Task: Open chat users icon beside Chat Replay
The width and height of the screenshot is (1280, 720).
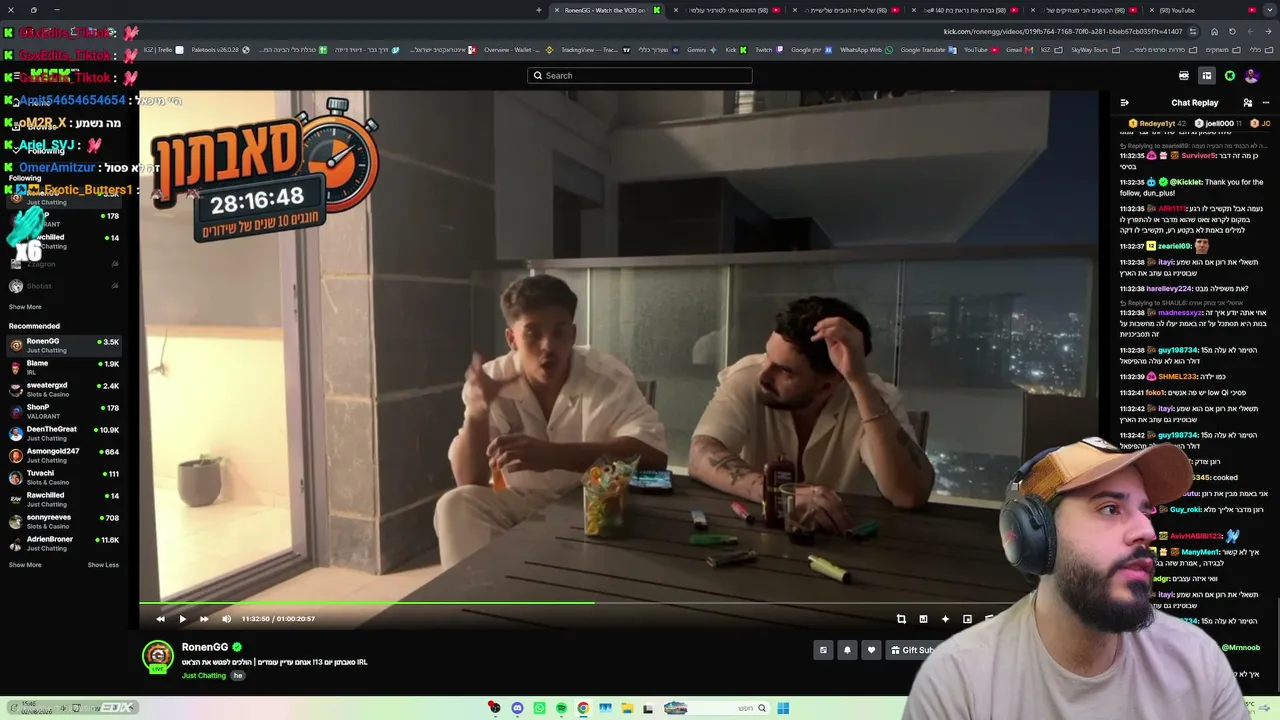Action: click(1247, 102)
